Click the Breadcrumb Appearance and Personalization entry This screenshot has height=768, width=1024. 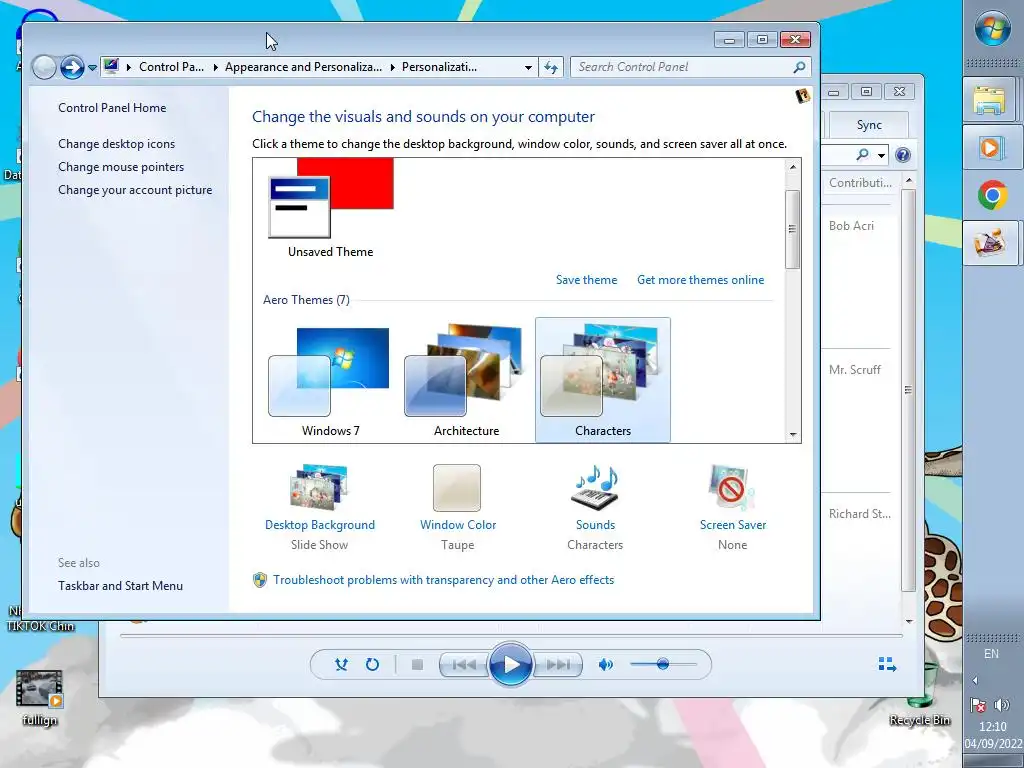pyautogui.click(x=303, y=67)
